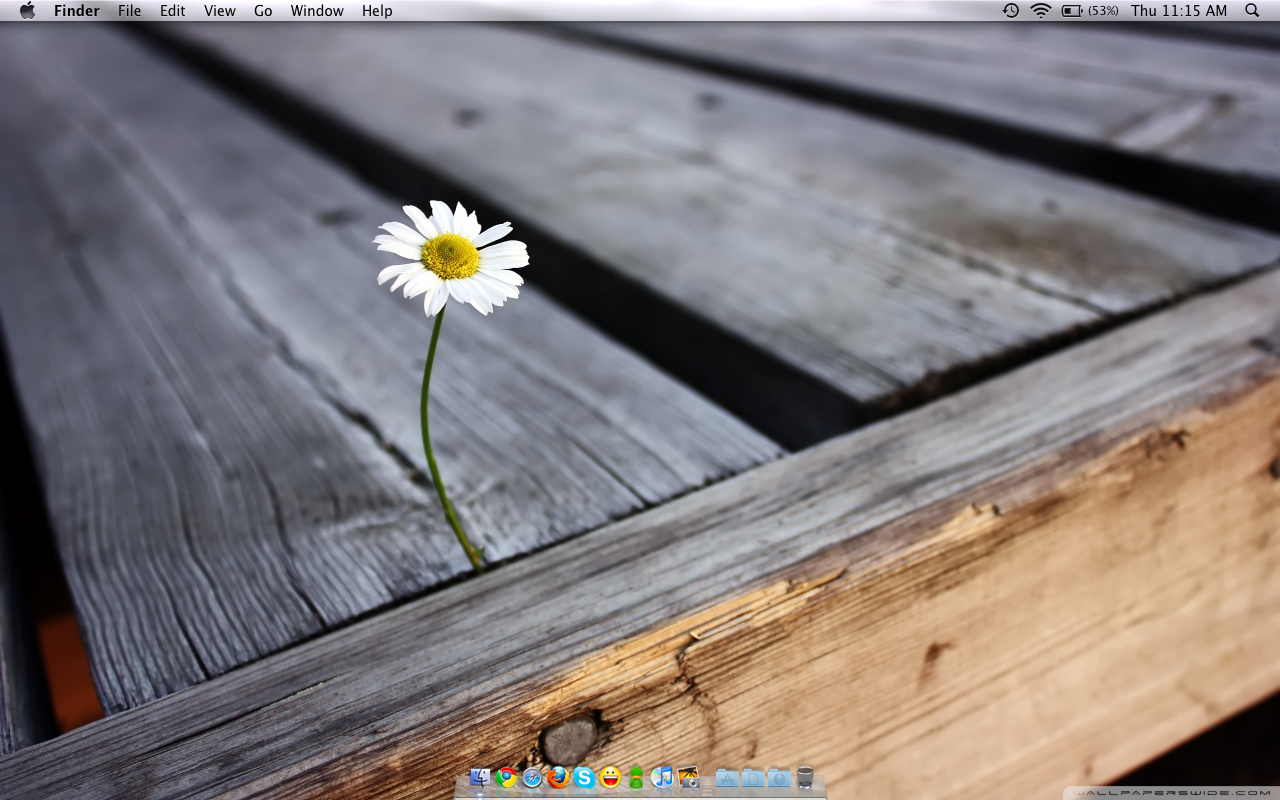Open the Applications folder stack in Dock

(x=727, y=777)
